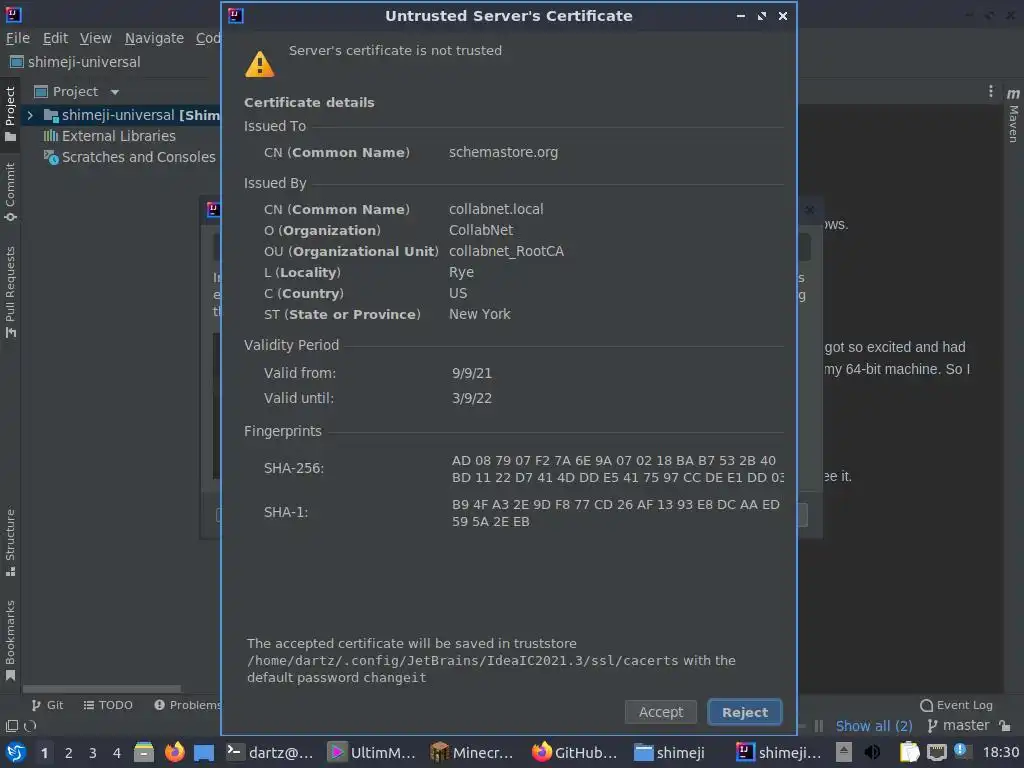Click the master git branch widget
The height and width of the screenshot is (768, 1024).
click(x=958, y=726)
